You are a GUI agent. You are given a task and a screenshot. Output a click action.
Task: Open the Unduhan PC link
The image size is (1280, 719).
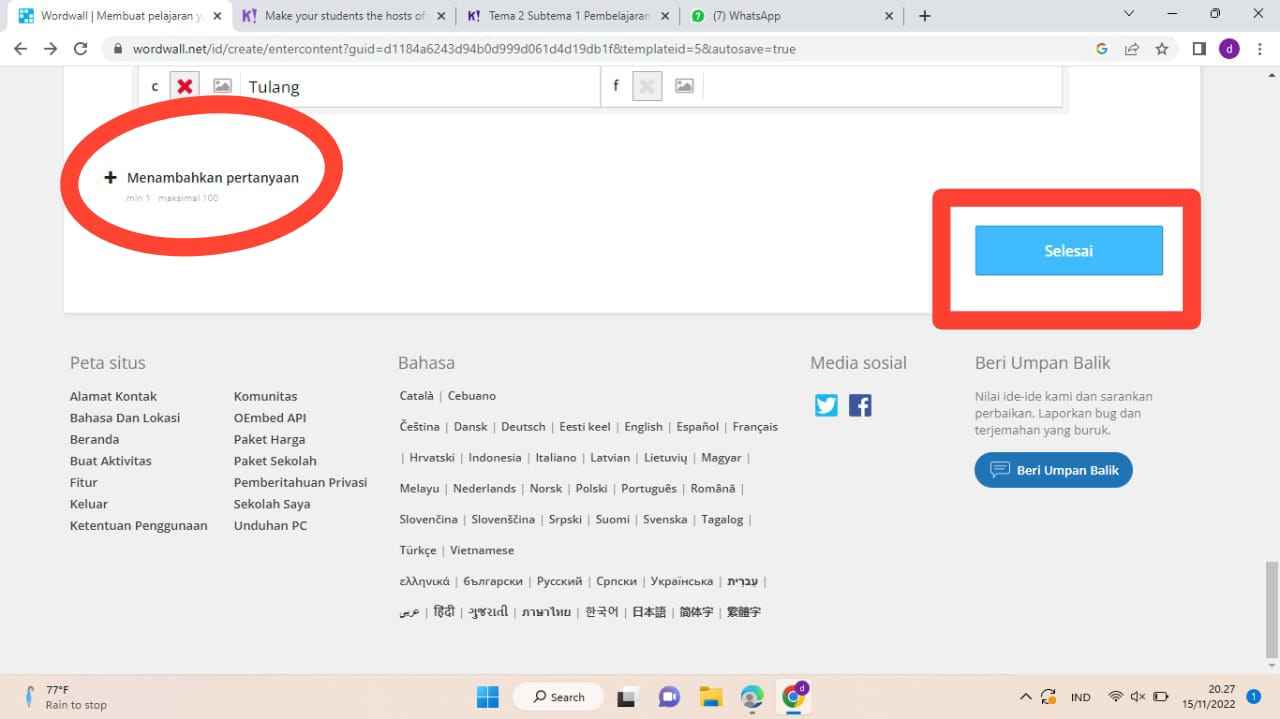point(270,525)
